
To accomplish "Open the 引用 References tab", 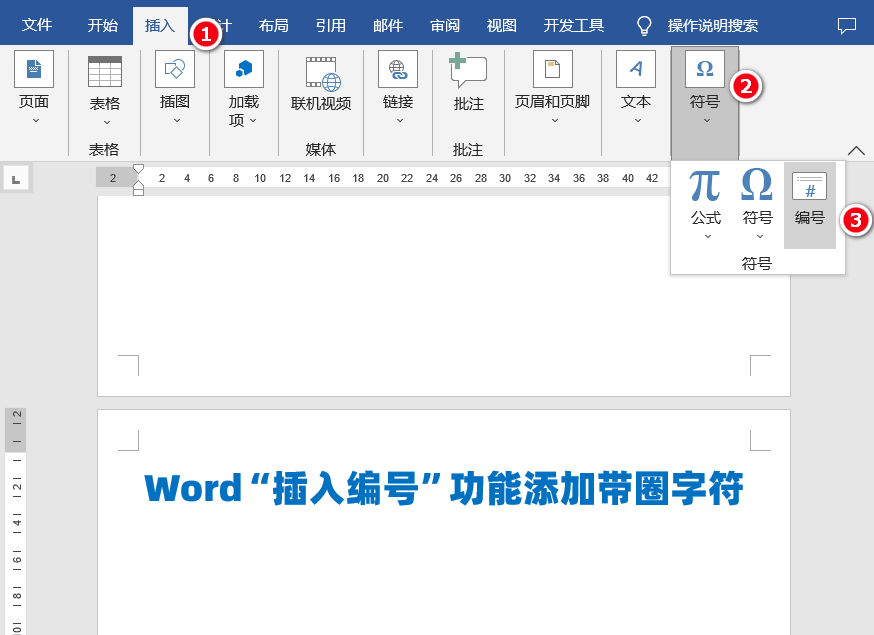I will (x=331, y=26).
